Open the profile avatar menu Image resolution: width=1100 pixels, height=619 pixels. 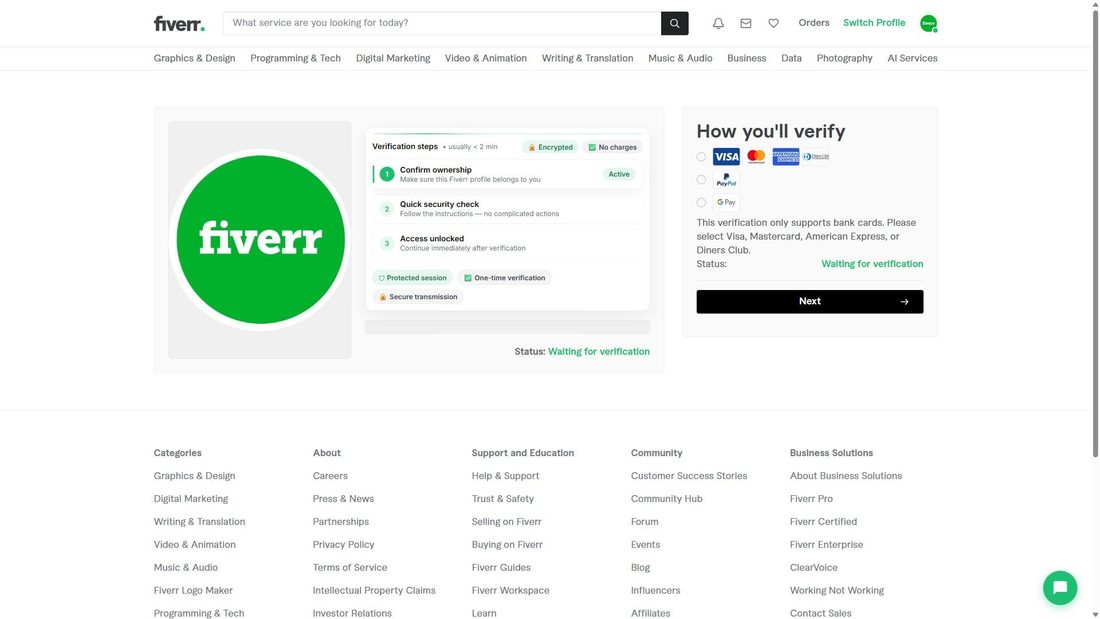point(928,23)
